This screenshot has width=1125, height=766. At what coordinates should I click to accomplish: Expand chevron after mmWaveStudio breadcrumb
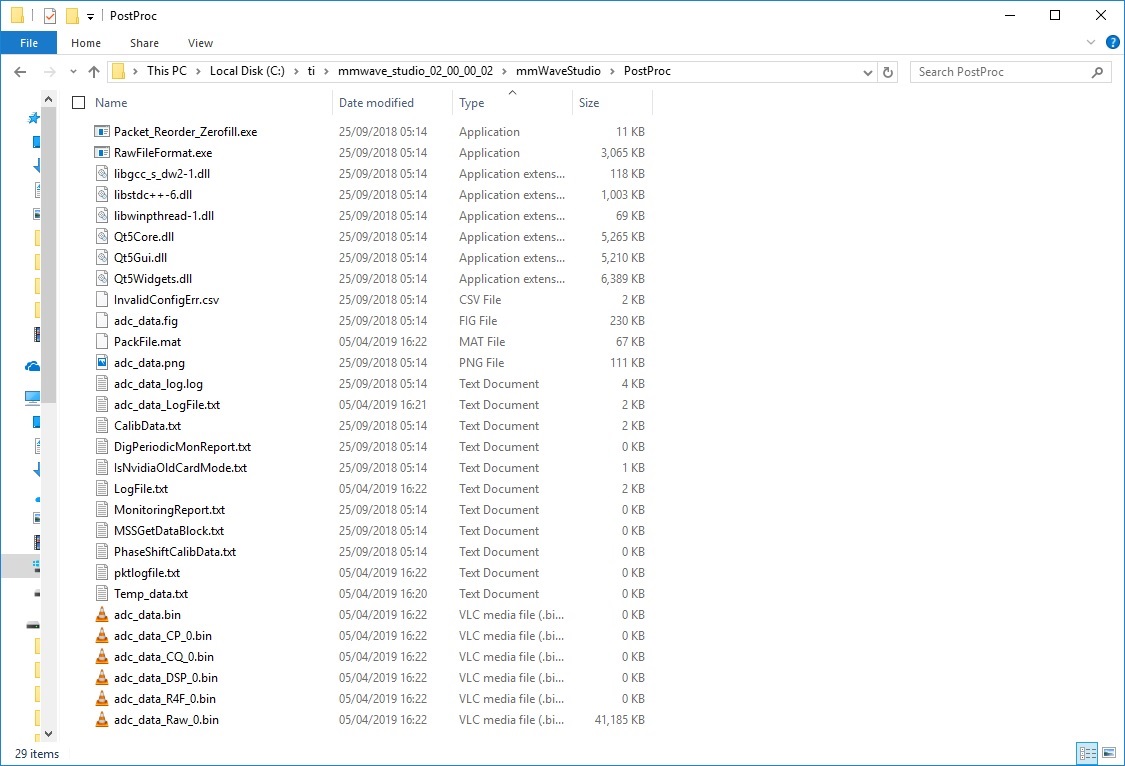[x=612, y=71]
